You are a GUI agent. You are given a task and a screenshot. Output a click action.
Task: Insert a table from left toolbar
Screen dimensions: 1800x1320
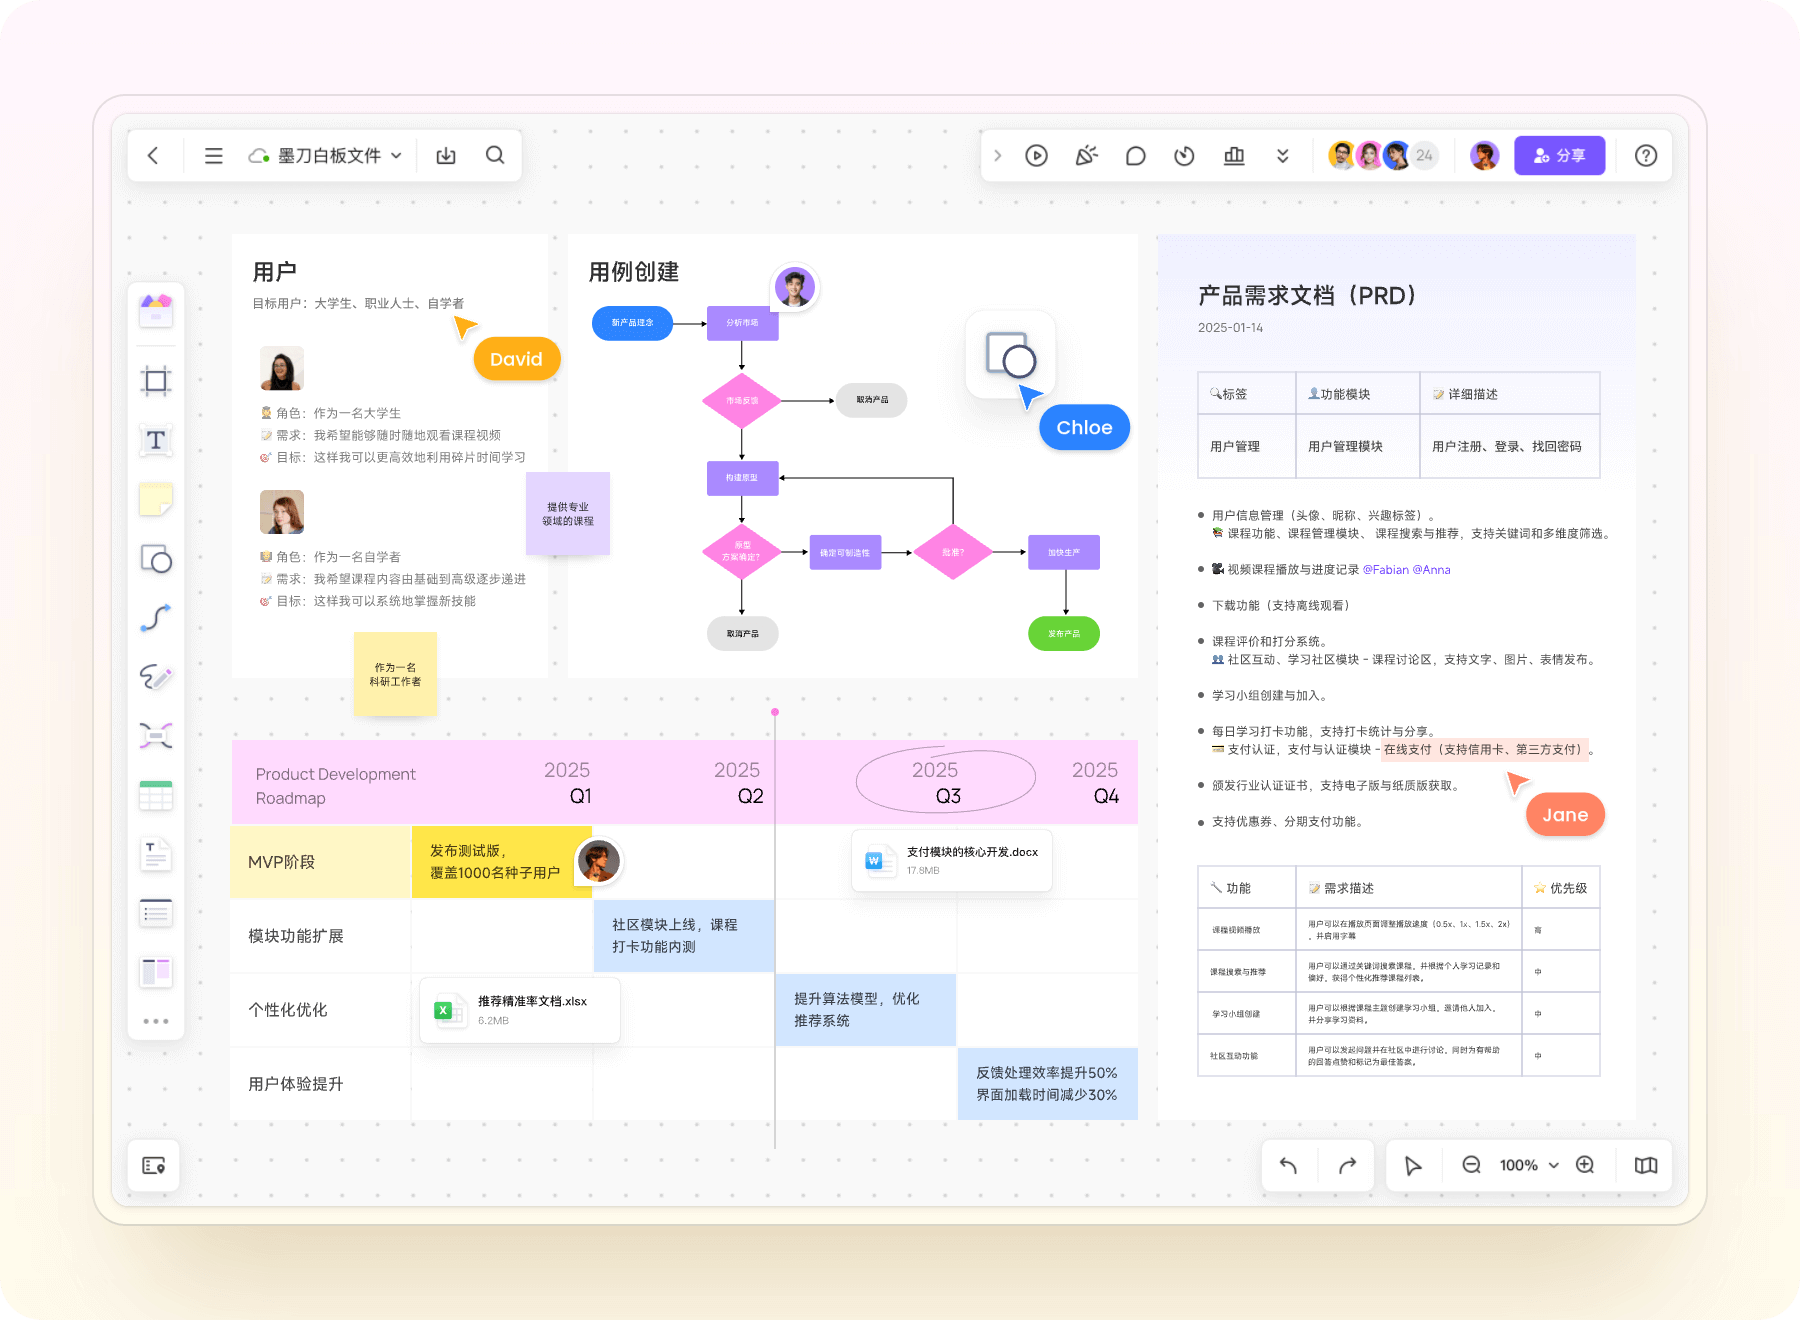[x=156, y=796]
